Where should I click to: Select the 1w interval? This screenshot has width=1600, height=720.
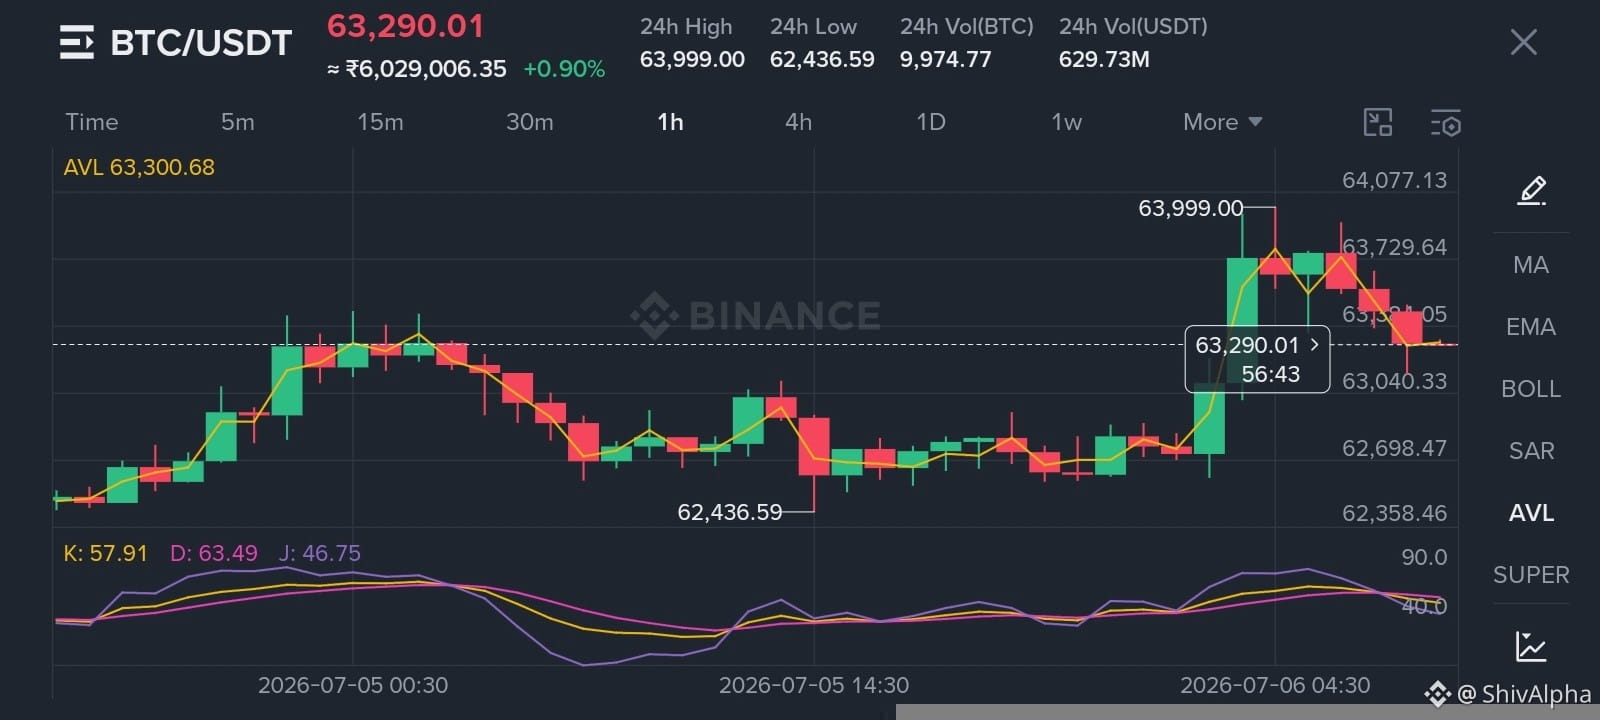click(1066, 122)
